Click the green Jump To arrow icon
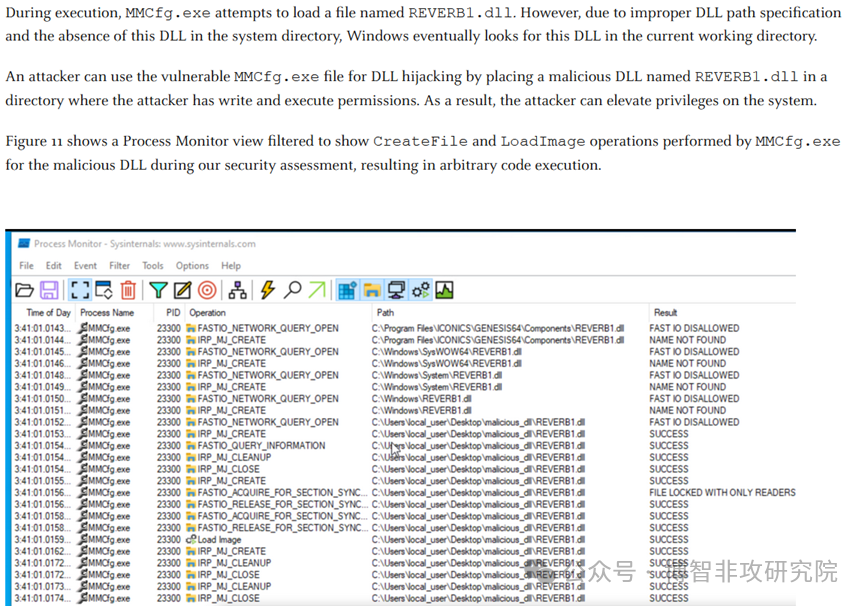This screenshot has height=606, width=865. [x=317, y=290]
